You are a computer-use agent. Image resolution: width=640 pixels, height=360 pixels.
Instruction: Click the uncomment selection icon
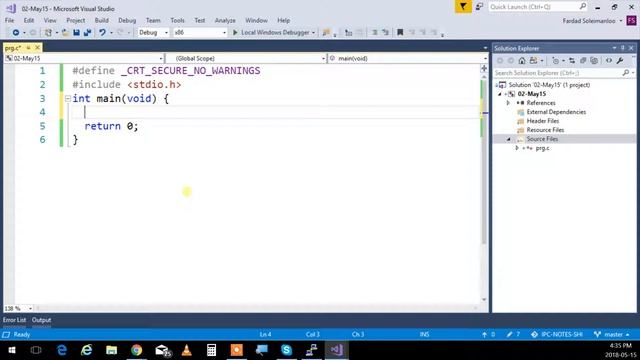pos(385,32)
